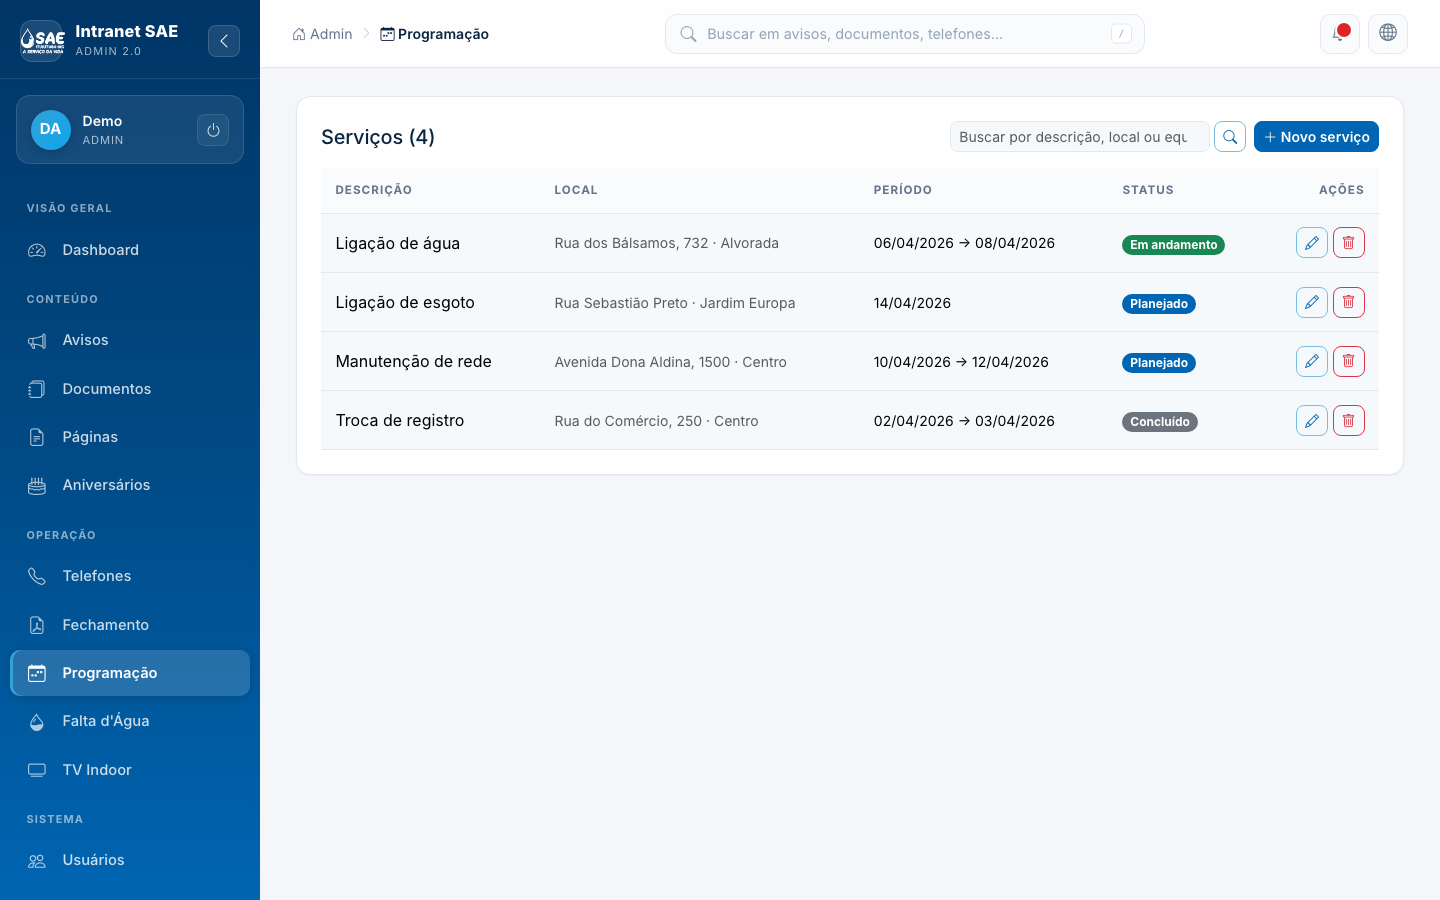
Task: Focus the global search field
Action: [x=905, y=34]
